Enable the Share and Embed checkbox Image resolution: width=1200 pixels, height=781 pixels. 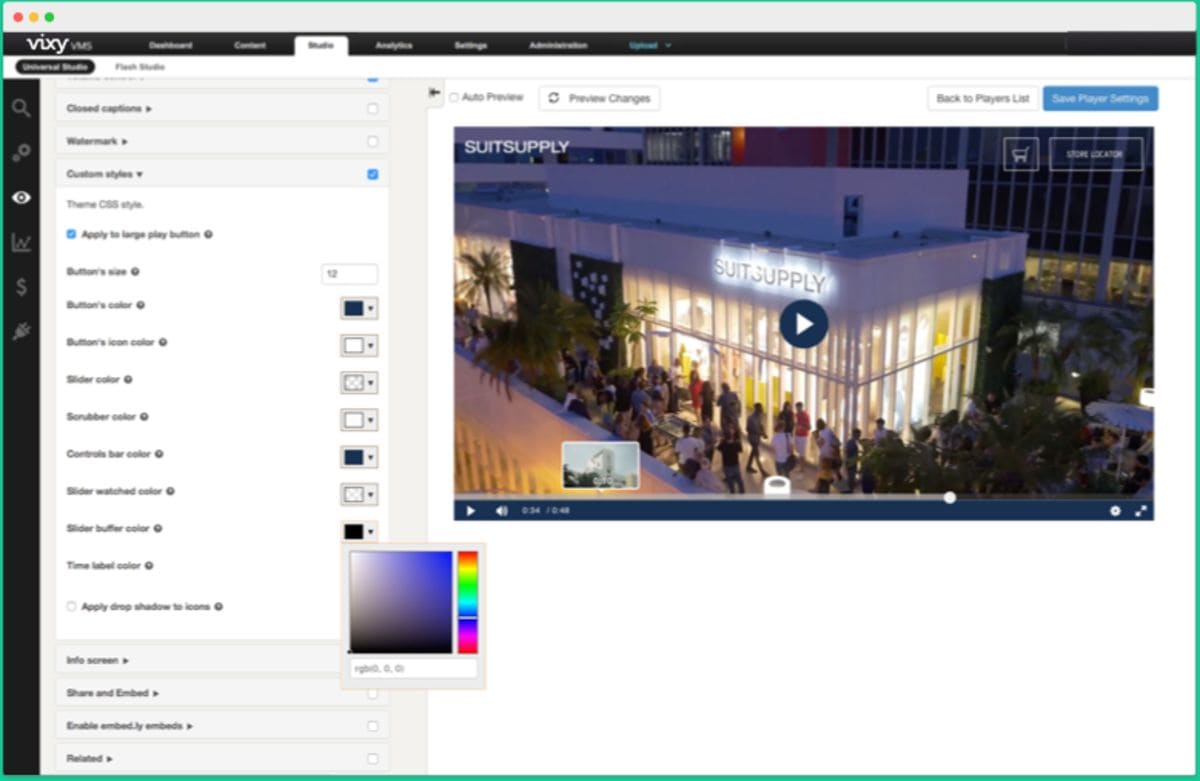tap(373, 693)
